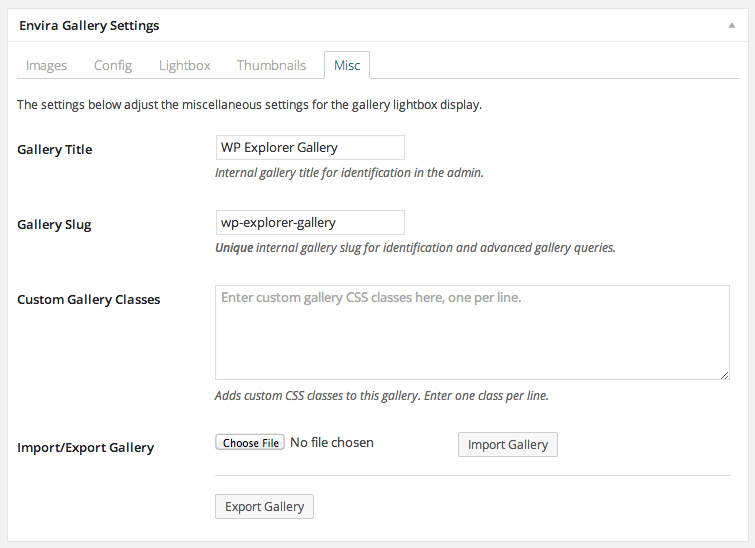Click into the Gallery Slug field

click(x=310, y=222)
